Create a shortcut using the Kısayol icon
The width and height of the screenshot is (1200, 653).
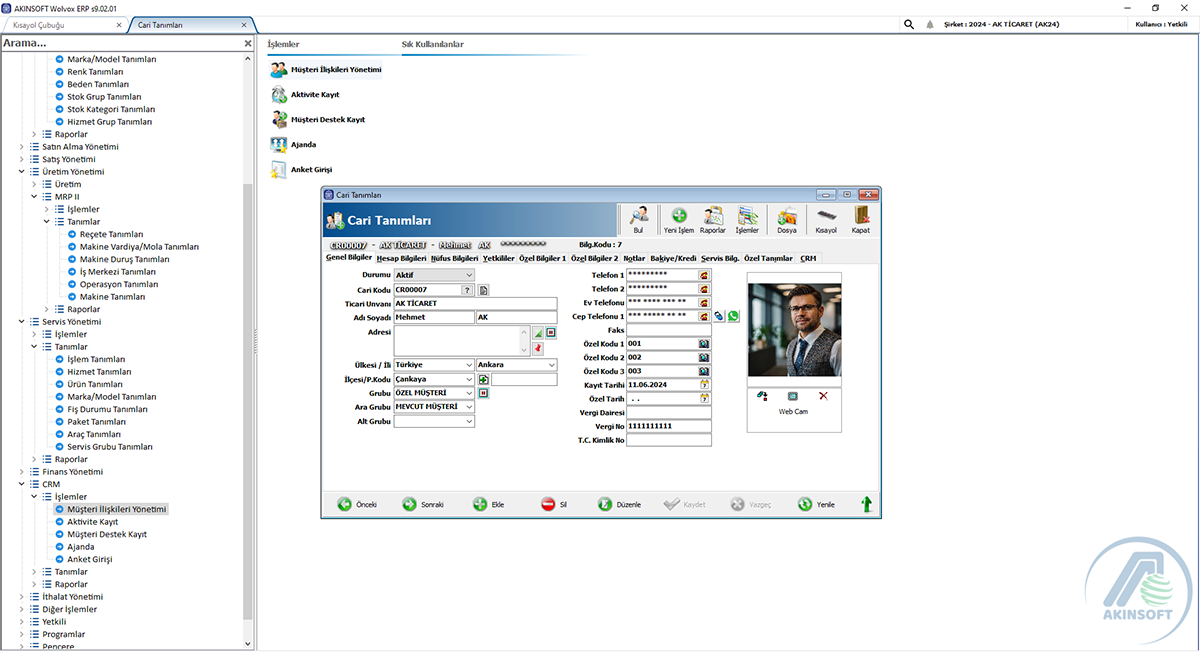tap(824, 214)
